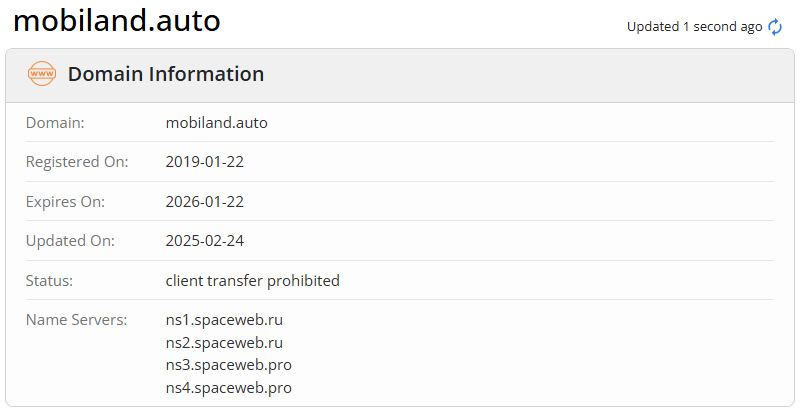Select the ns4.spaceweb.pro name server
Viewport: 801px width, 414px height.
229,387
